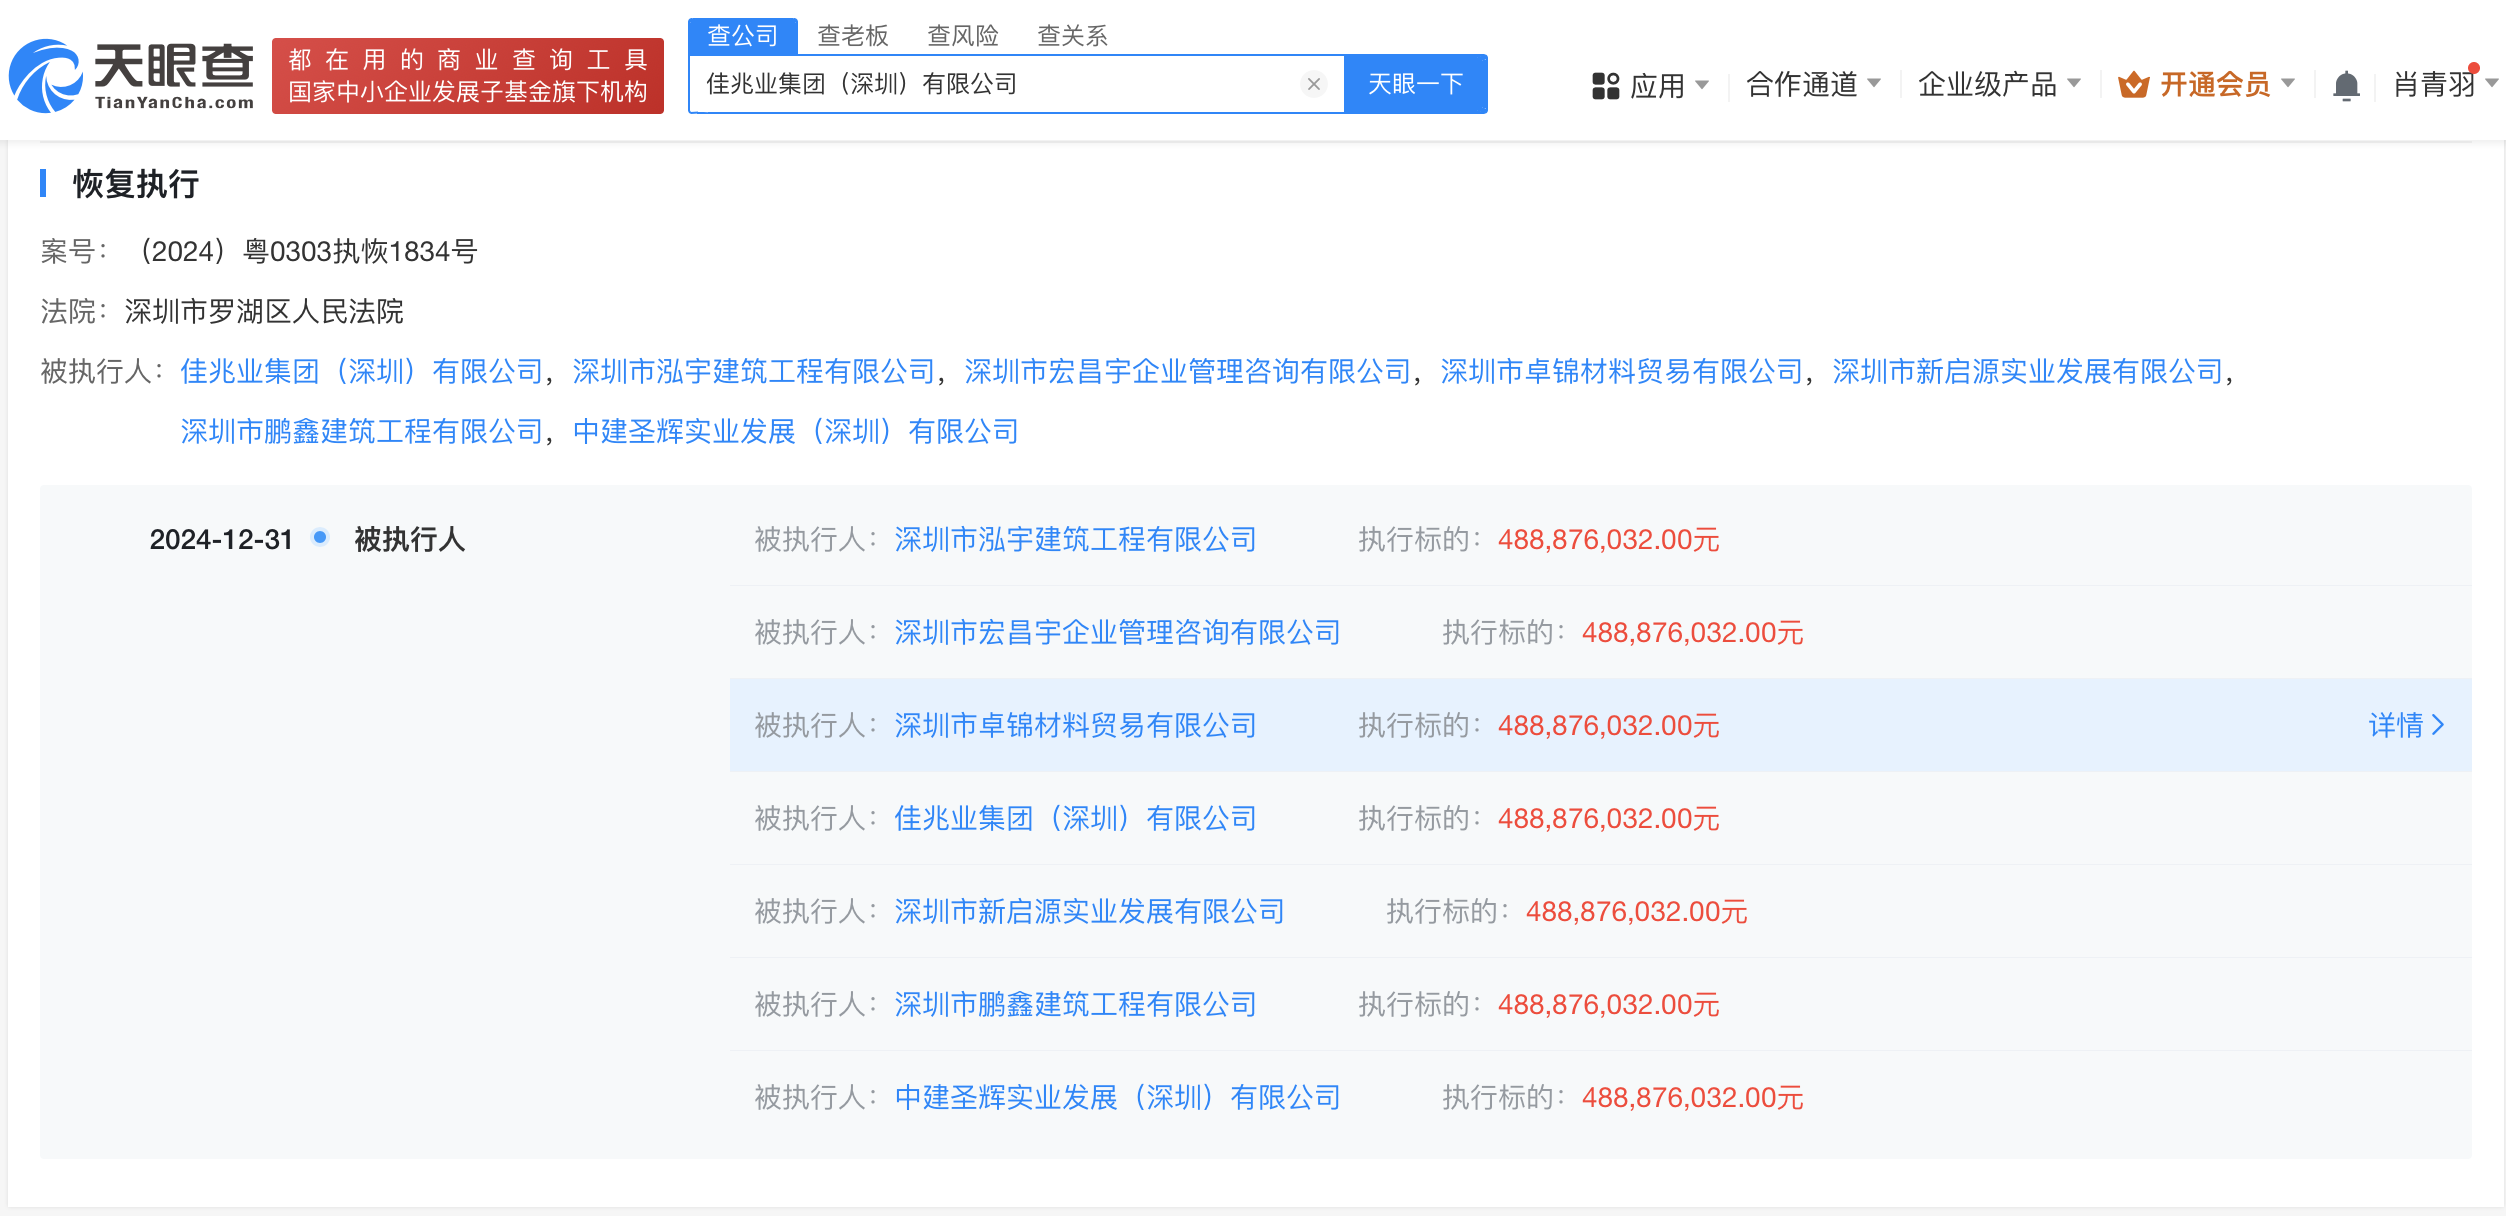Click the amount 488,876,032.00元 in 中建圣辉 row

(1693, 1098)
